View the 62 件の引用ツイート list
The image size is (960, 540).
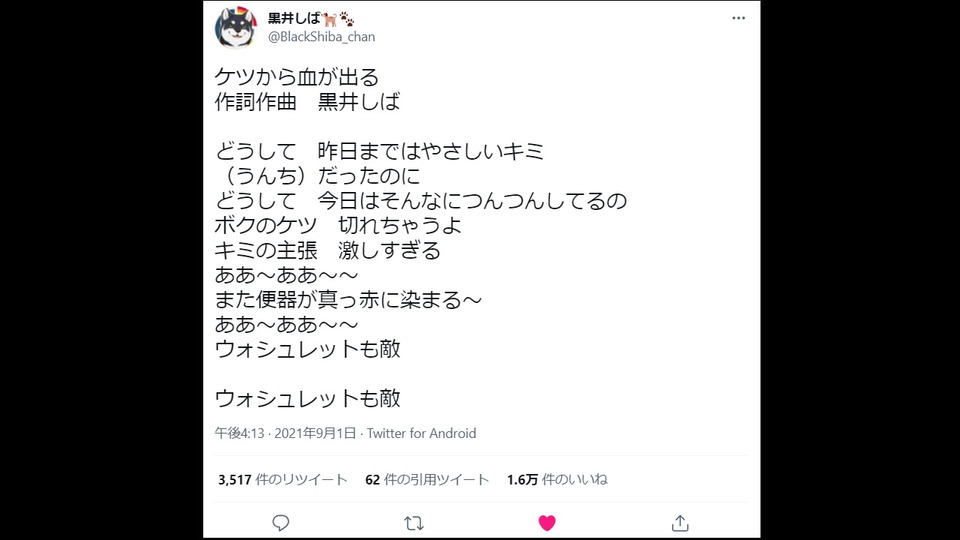(427, 479)
